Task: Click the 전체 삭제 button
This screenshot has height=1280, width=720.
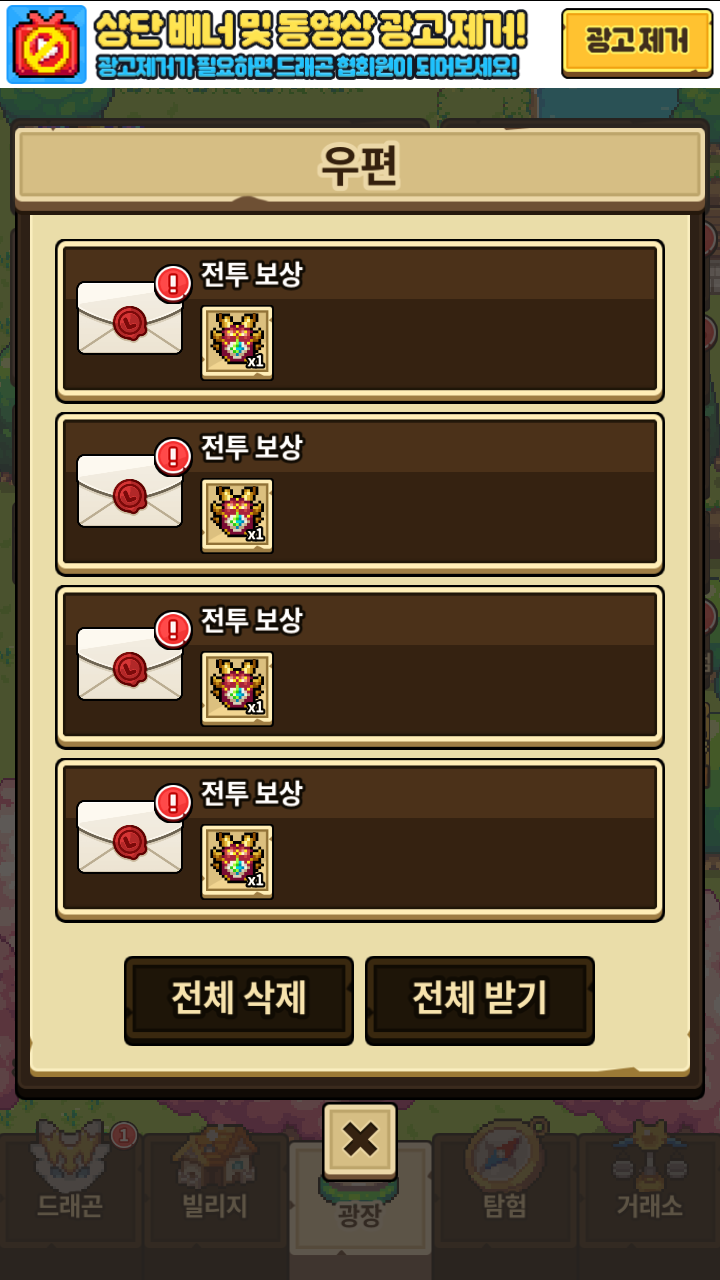Action: pos(239,1000)
